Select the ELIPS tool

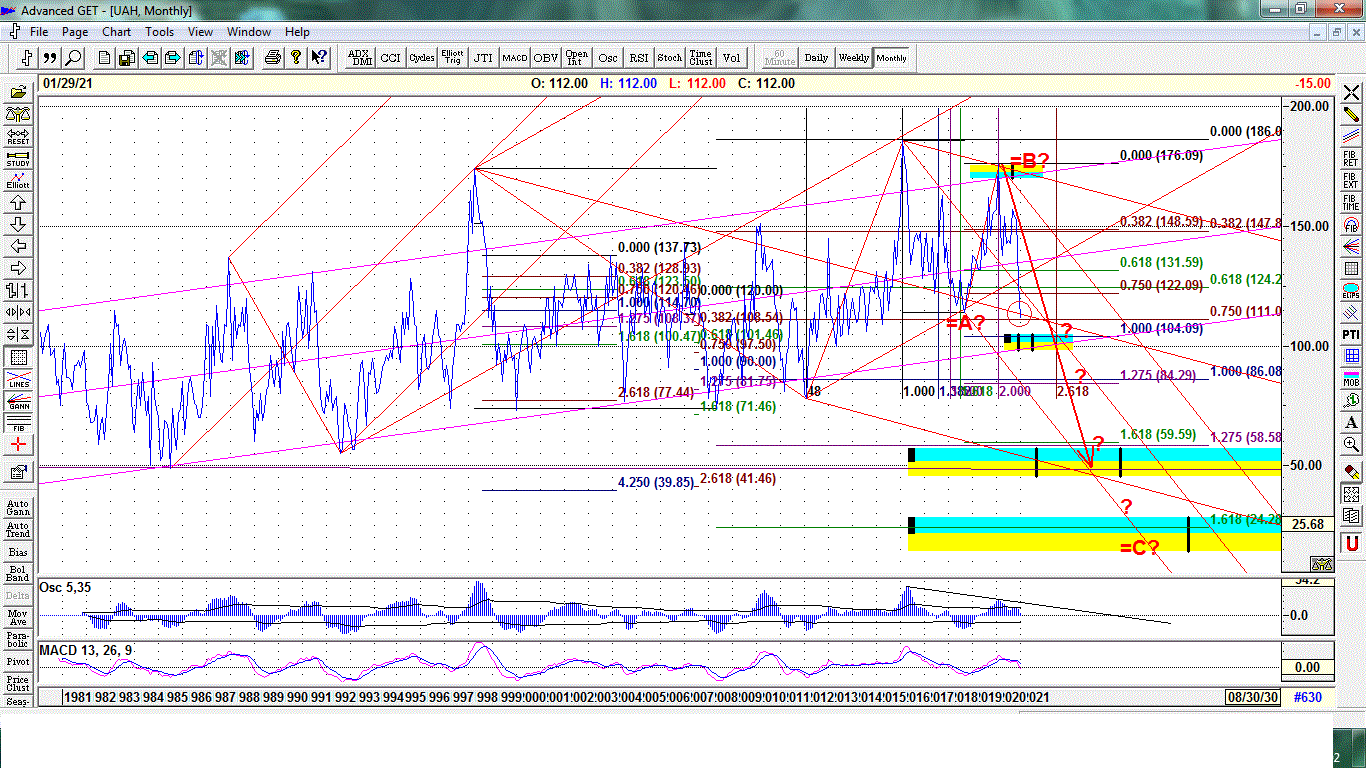point(1351,290)
